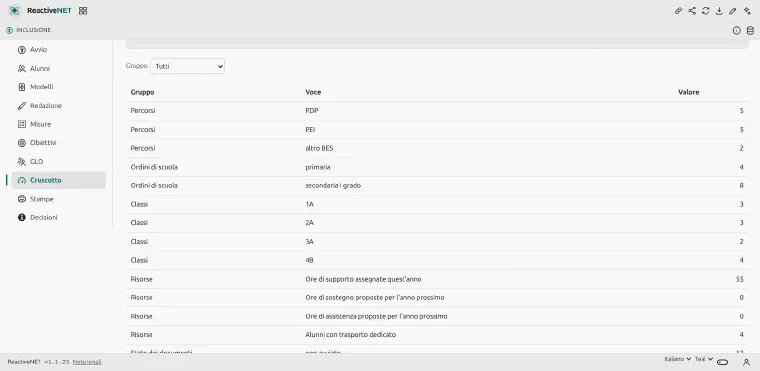Click the altro BES cell

coord(319,148)
